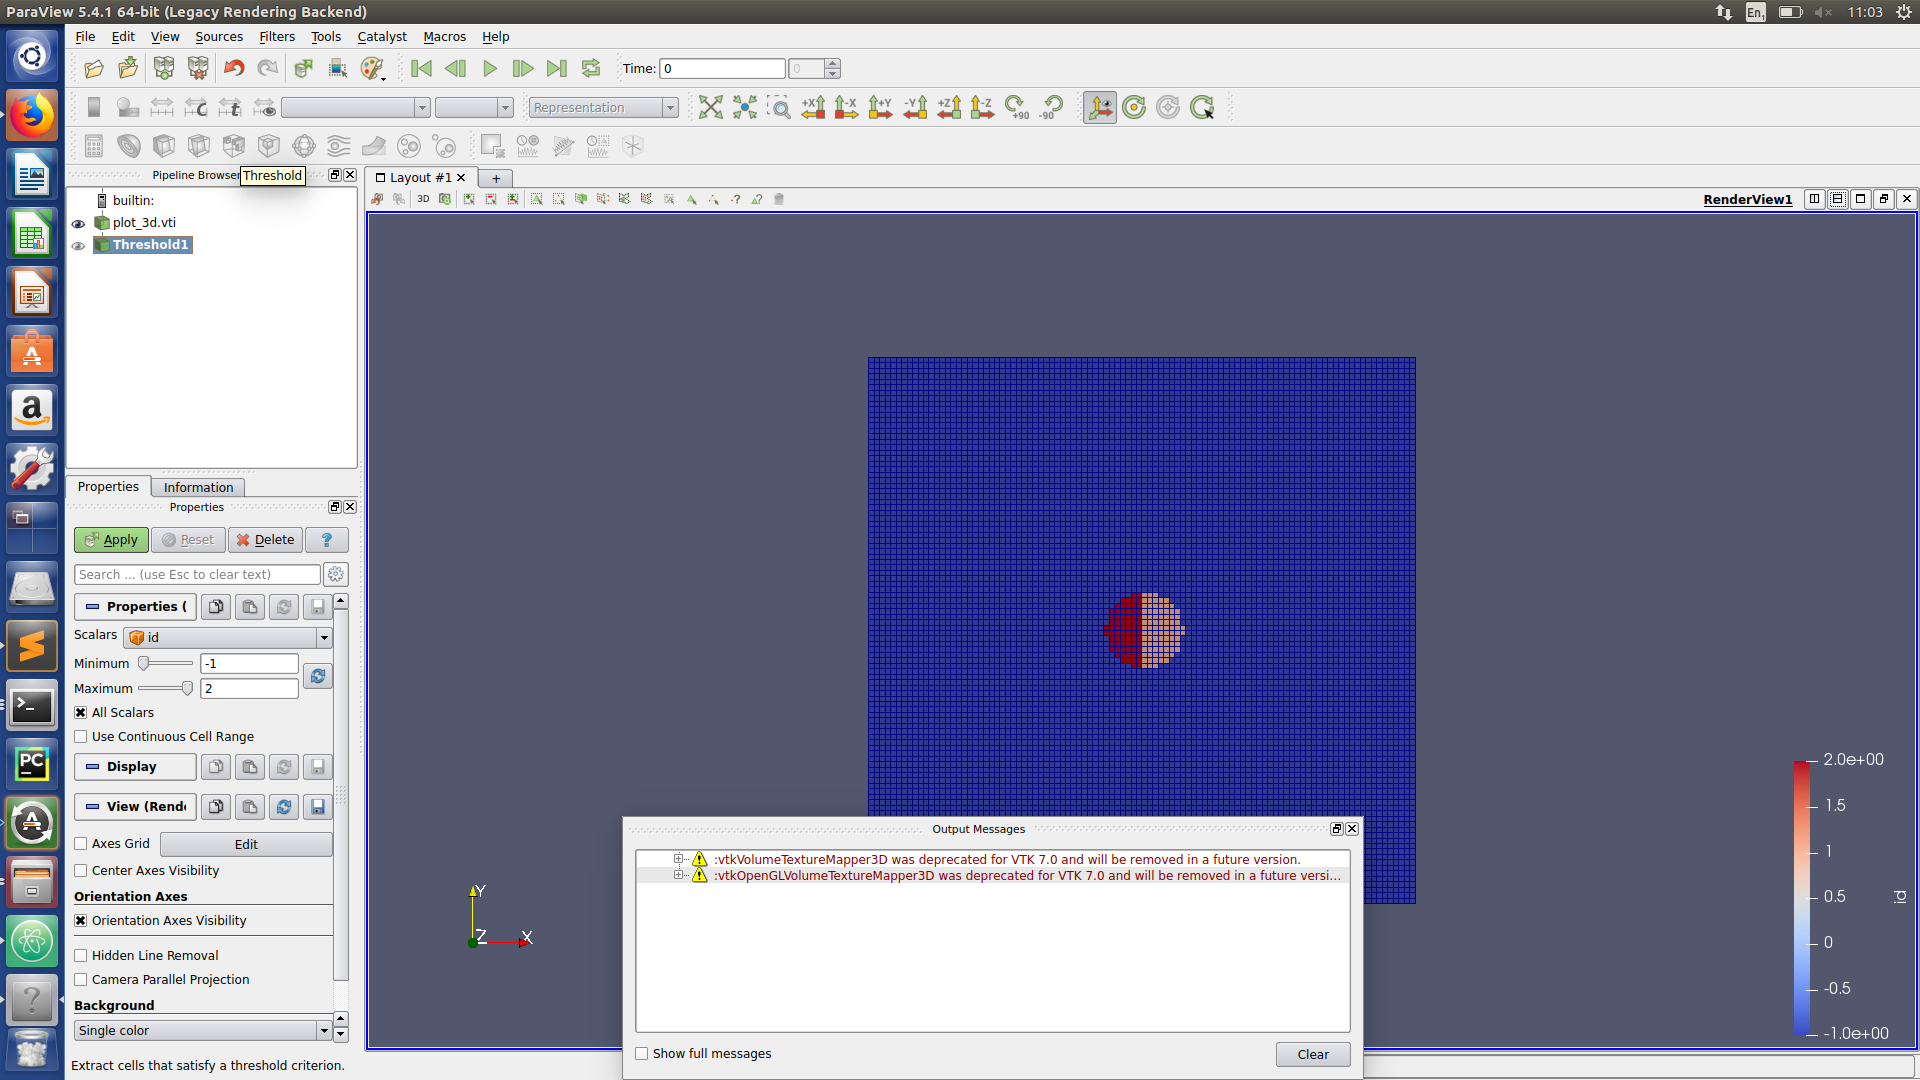1920x1080 pixels.
Task: Jump to the last frame
Action: pyautogui.click(x=557, y=69)
